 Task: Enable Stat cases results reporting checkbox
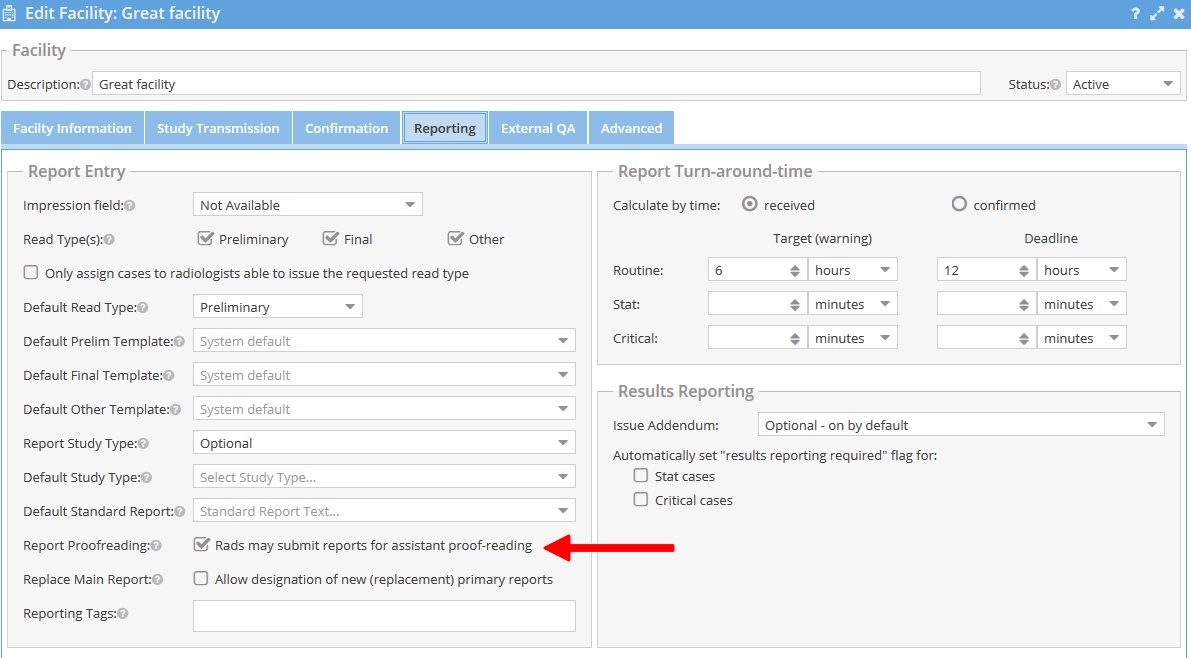click(641, 476)
